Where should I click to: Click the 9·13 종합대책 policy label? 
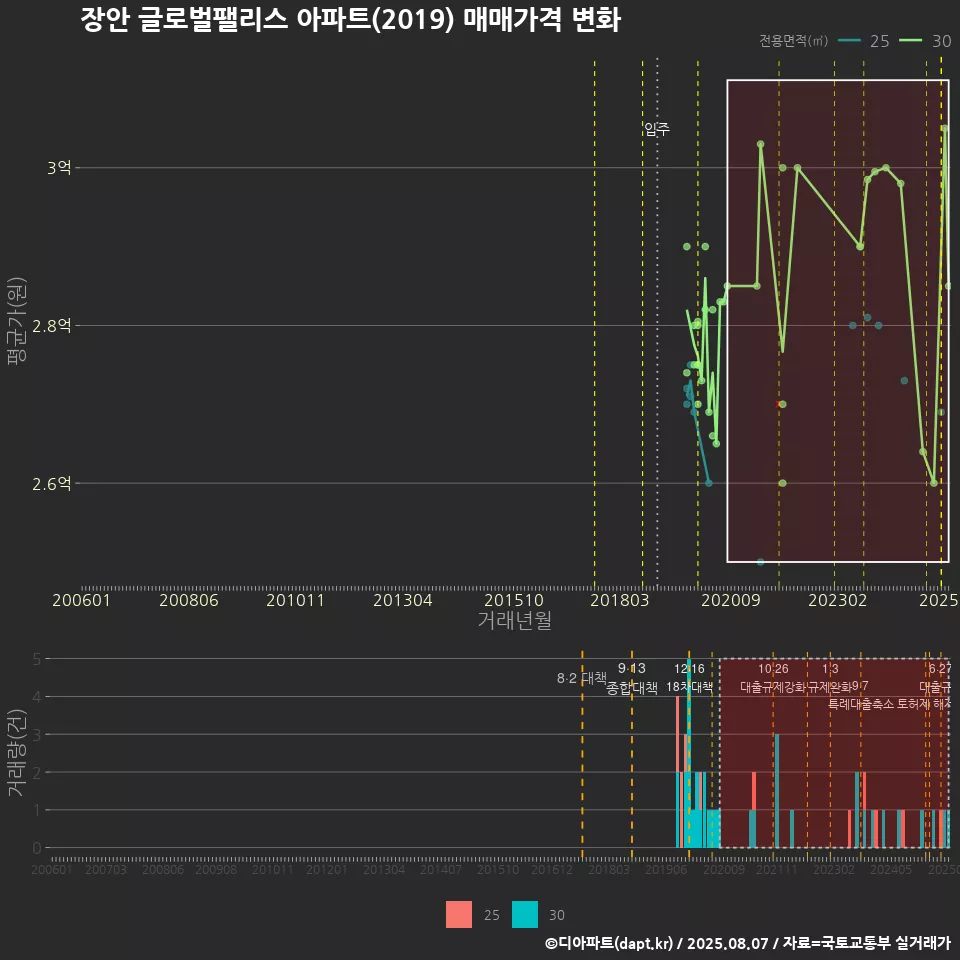point(632,678)
